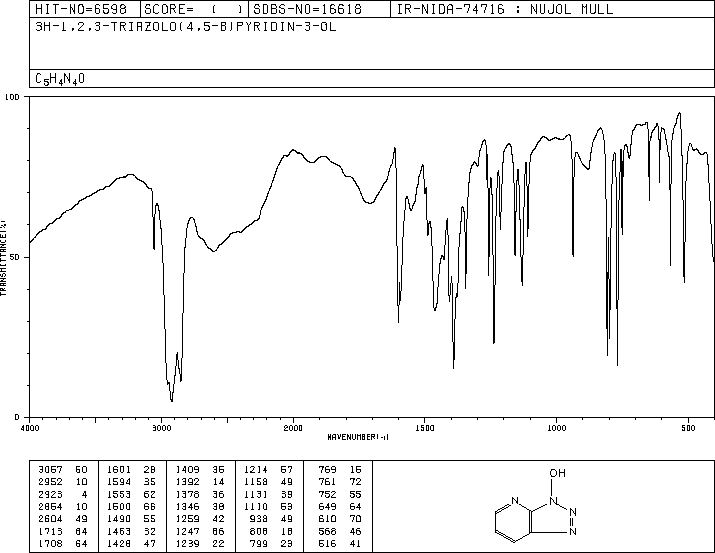This screenshot has height=553, width=715.
Task: Select the 1131 peak entry in the table
Action: 269,494
